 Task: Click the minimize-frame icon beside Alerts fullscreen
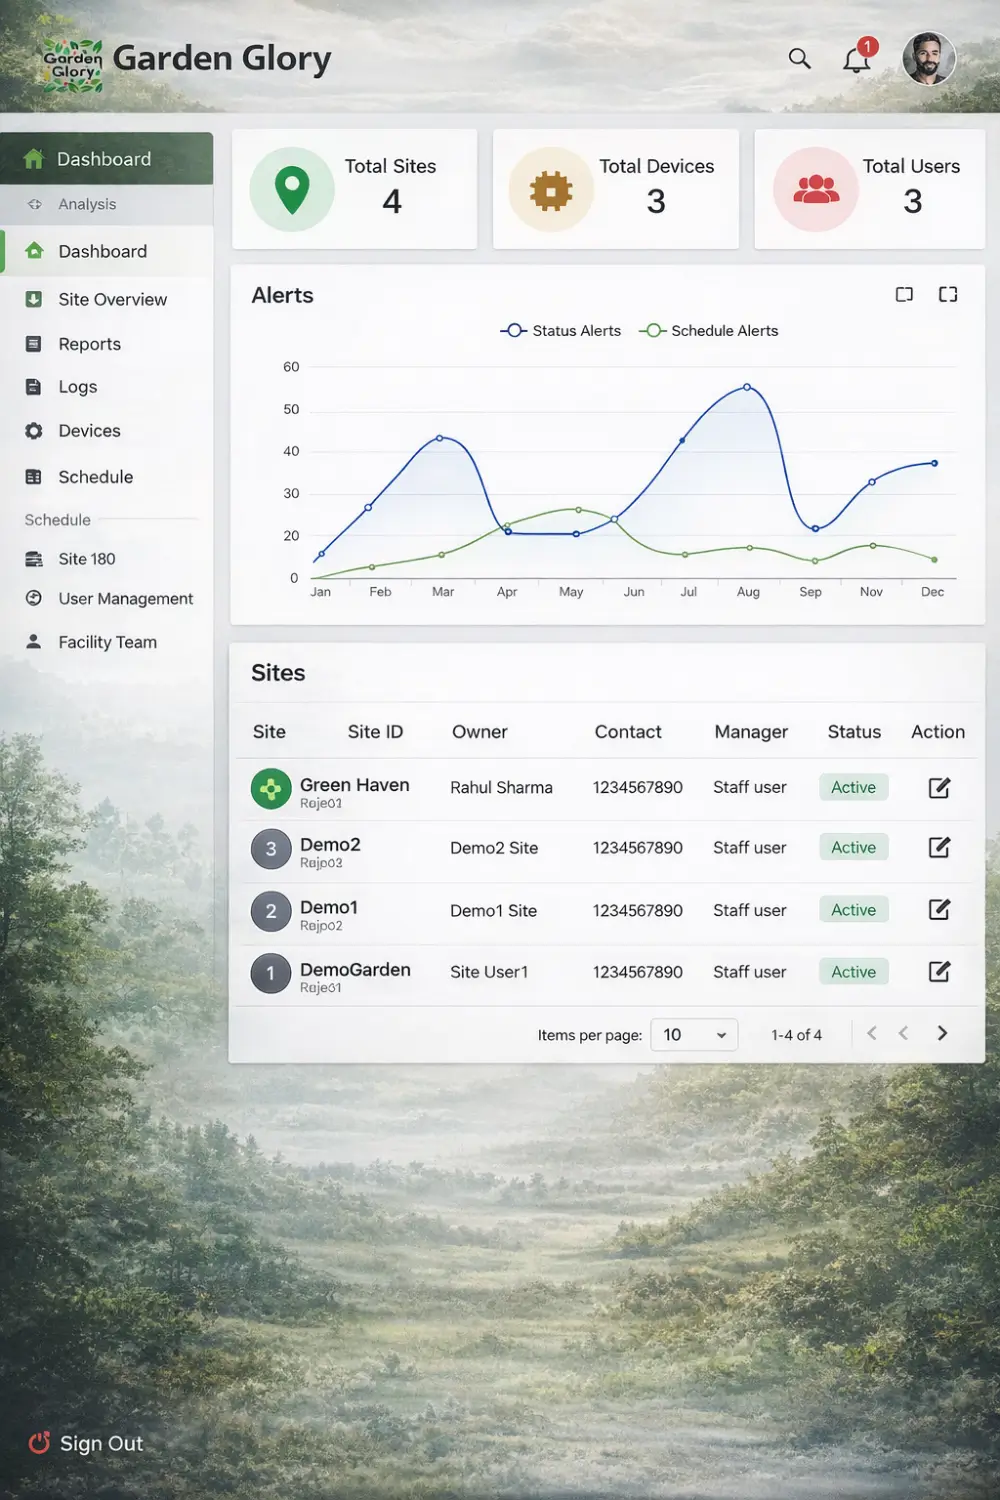pyautogui.click(x=904, y=294)
